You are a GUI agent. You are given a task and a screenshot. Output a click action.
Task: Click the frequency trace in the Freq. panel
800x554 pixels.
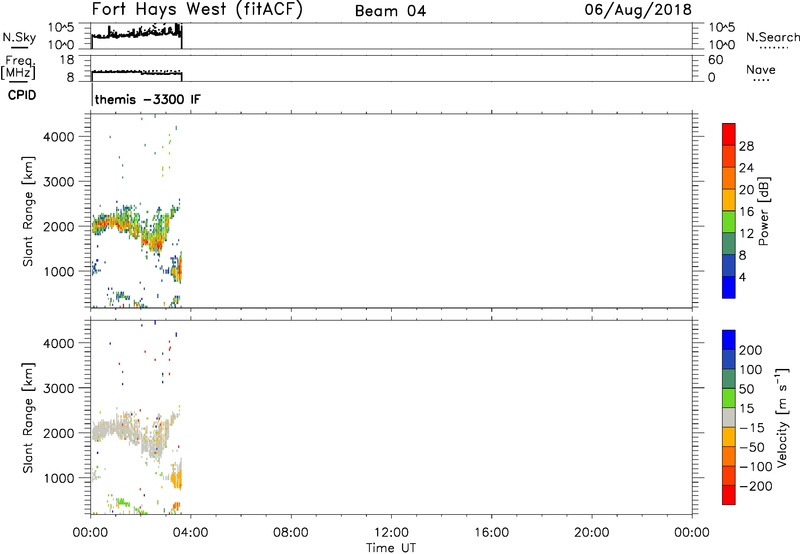click(x=137, y=73)
